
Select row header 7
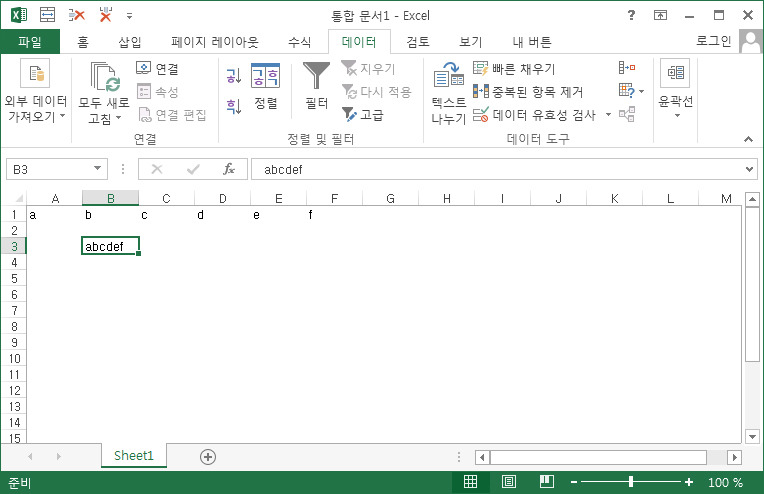click(14, 310)
